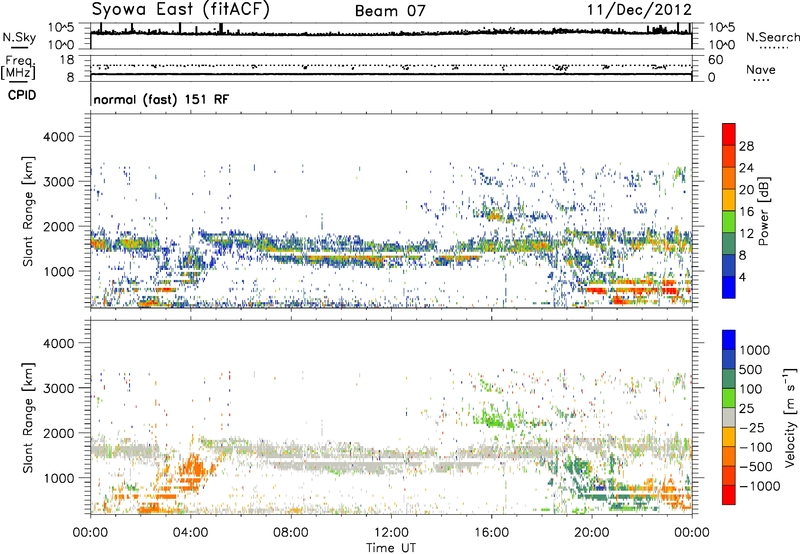
Task: Click the 'Freq. [MHz]' label
Action: pyautogui.click(x=19, y=67)
